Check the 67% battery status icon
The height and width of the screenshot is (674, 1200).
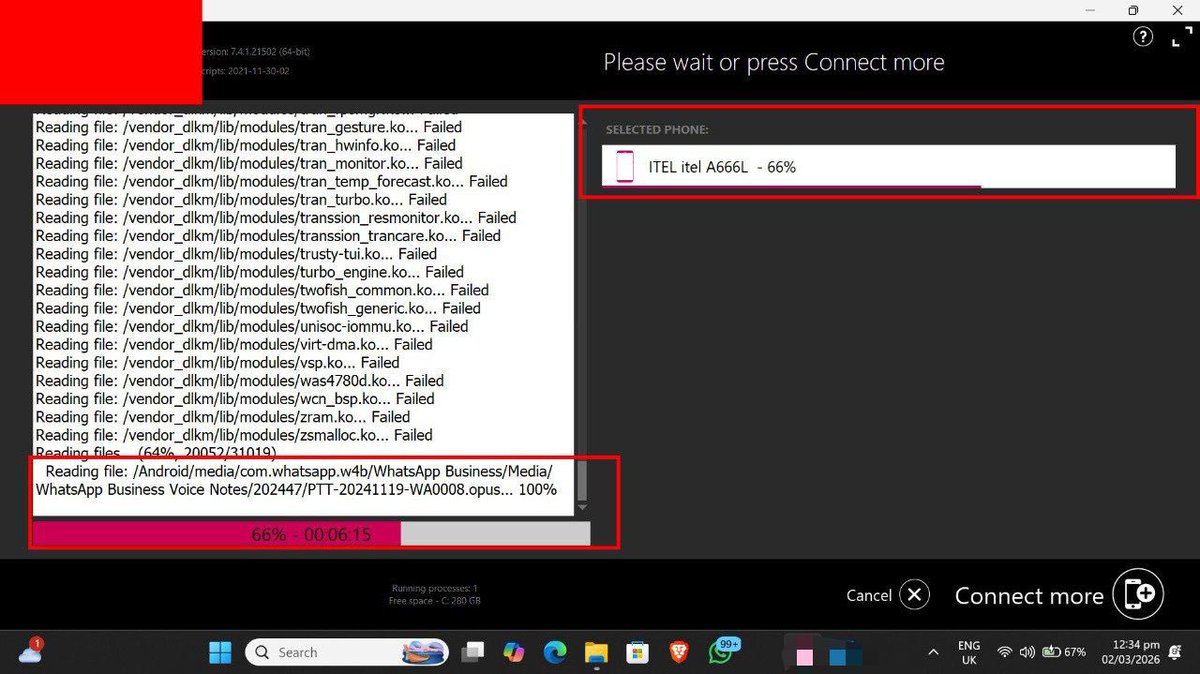click(x=1063, y=652)
